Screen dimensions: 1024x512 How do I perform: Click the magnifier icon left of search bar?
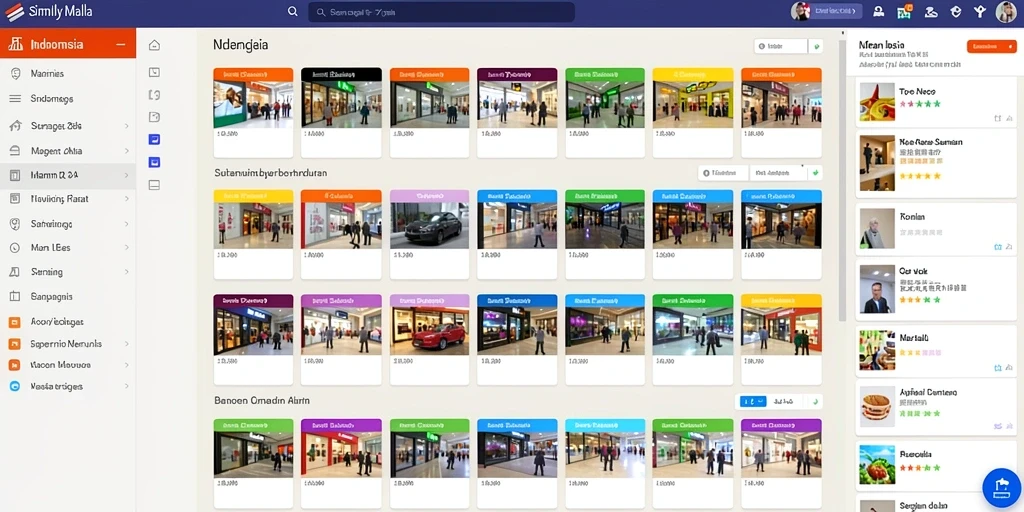coord(293,12)
